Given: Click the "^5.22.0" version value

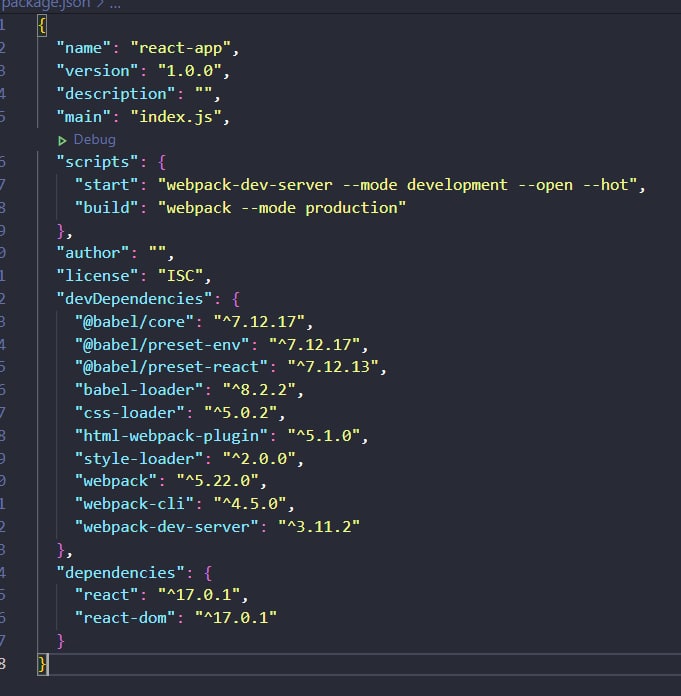Looking at the screenshot, I should 218,481.
